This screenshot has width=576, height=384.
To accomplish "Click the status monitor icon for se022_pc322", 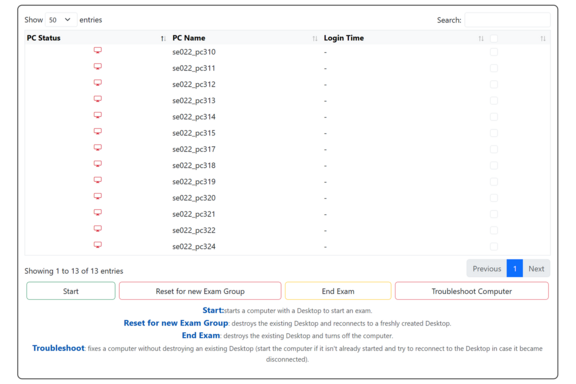I will click(x=98, y=228).
